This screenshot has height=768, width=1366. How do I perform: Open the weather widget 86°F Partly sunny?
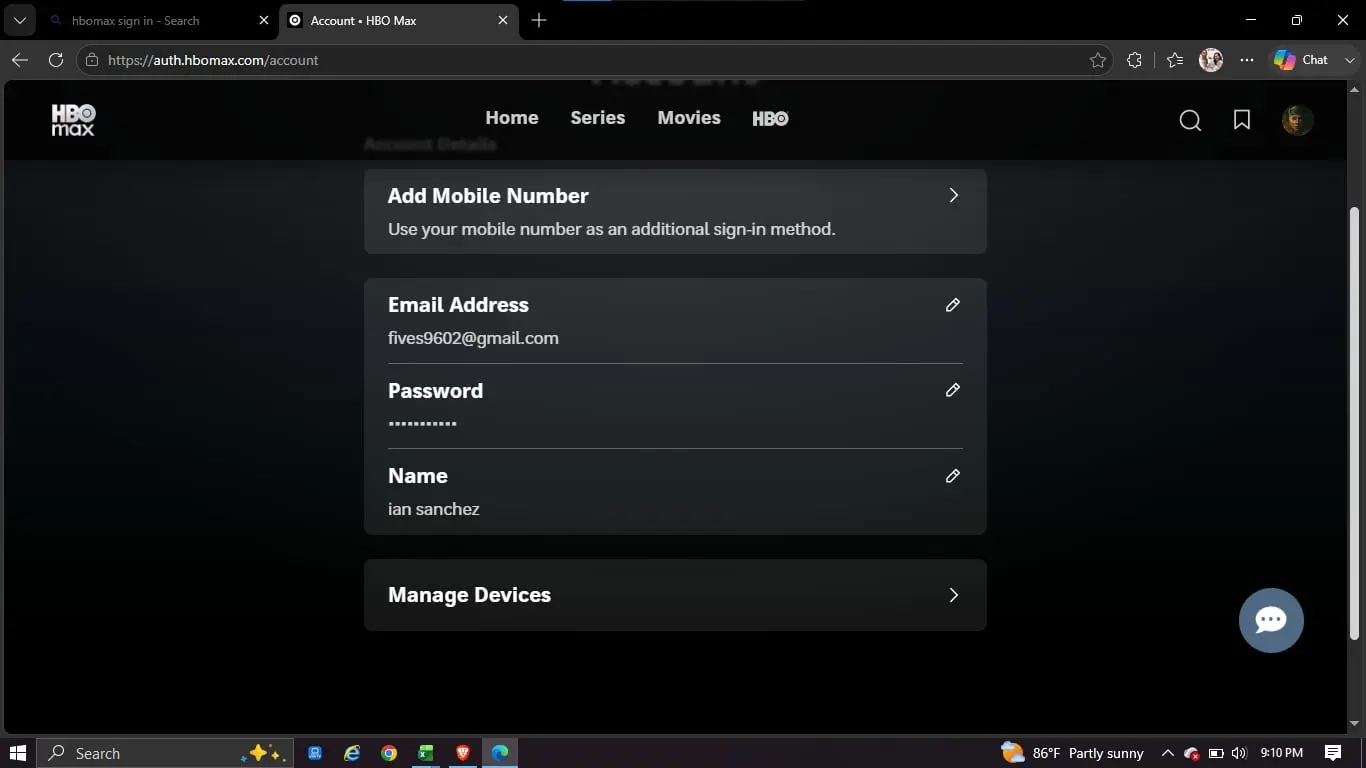click(1072, 753)
